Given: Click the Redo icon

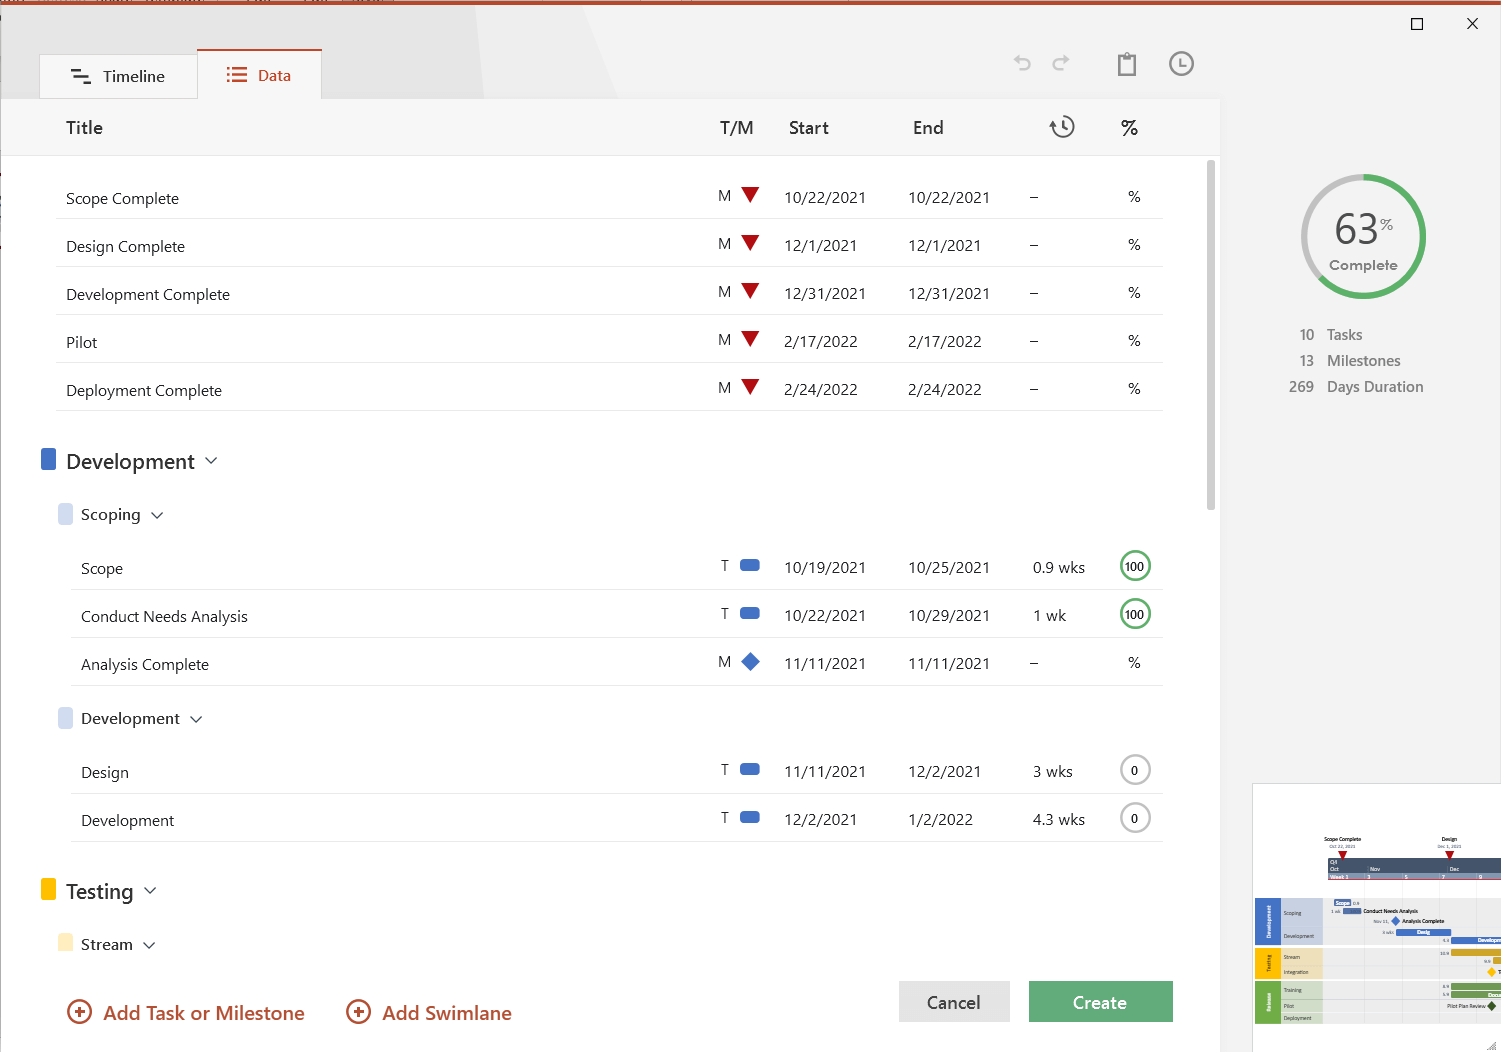Looking at the screenshot, I should pyautogui.click(x=1061, y=63).
